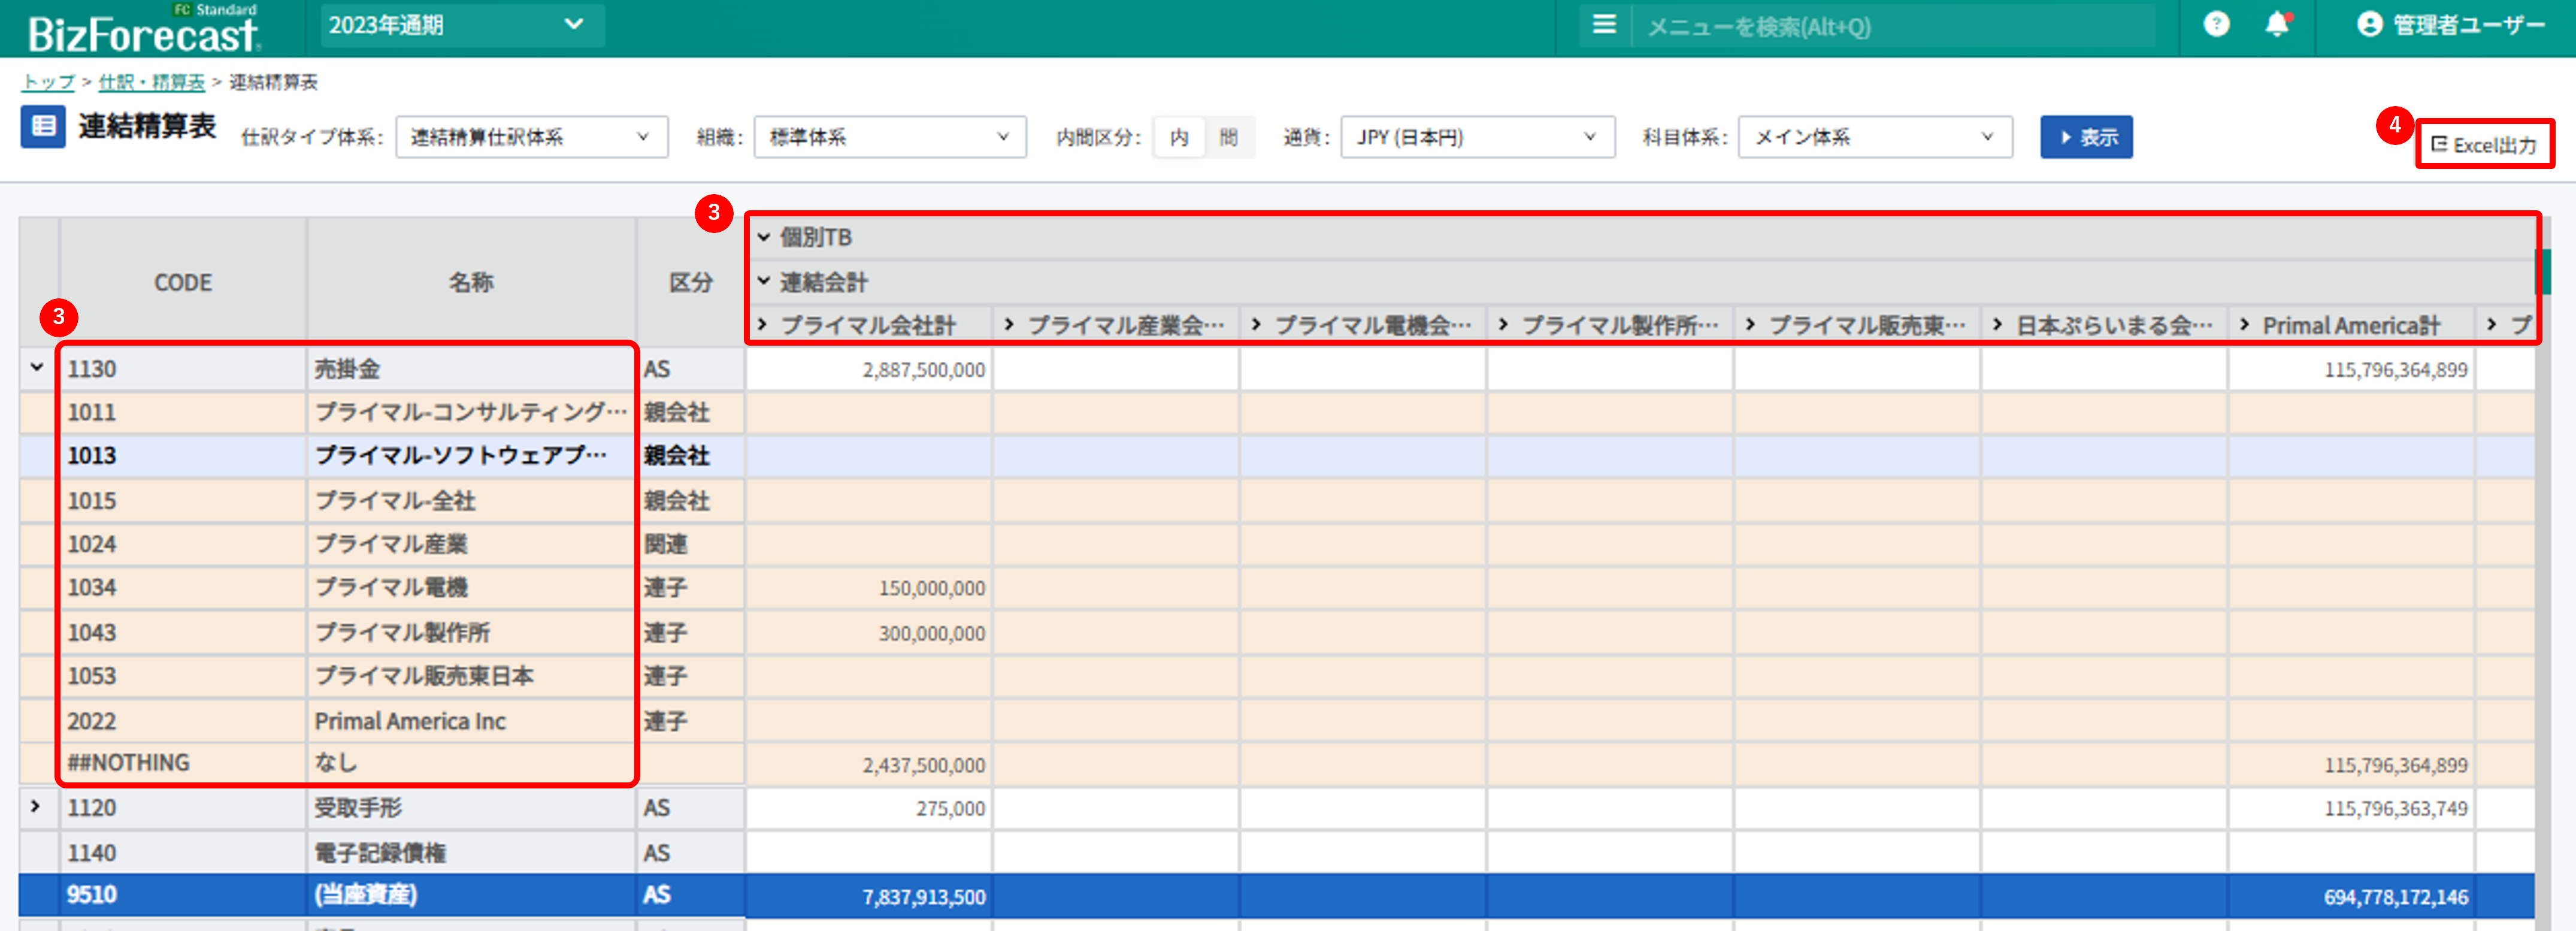This screenshot has height=931, width=2576.
Task: Expand the 1120 受取手形 row
Action: click(36, 806)
